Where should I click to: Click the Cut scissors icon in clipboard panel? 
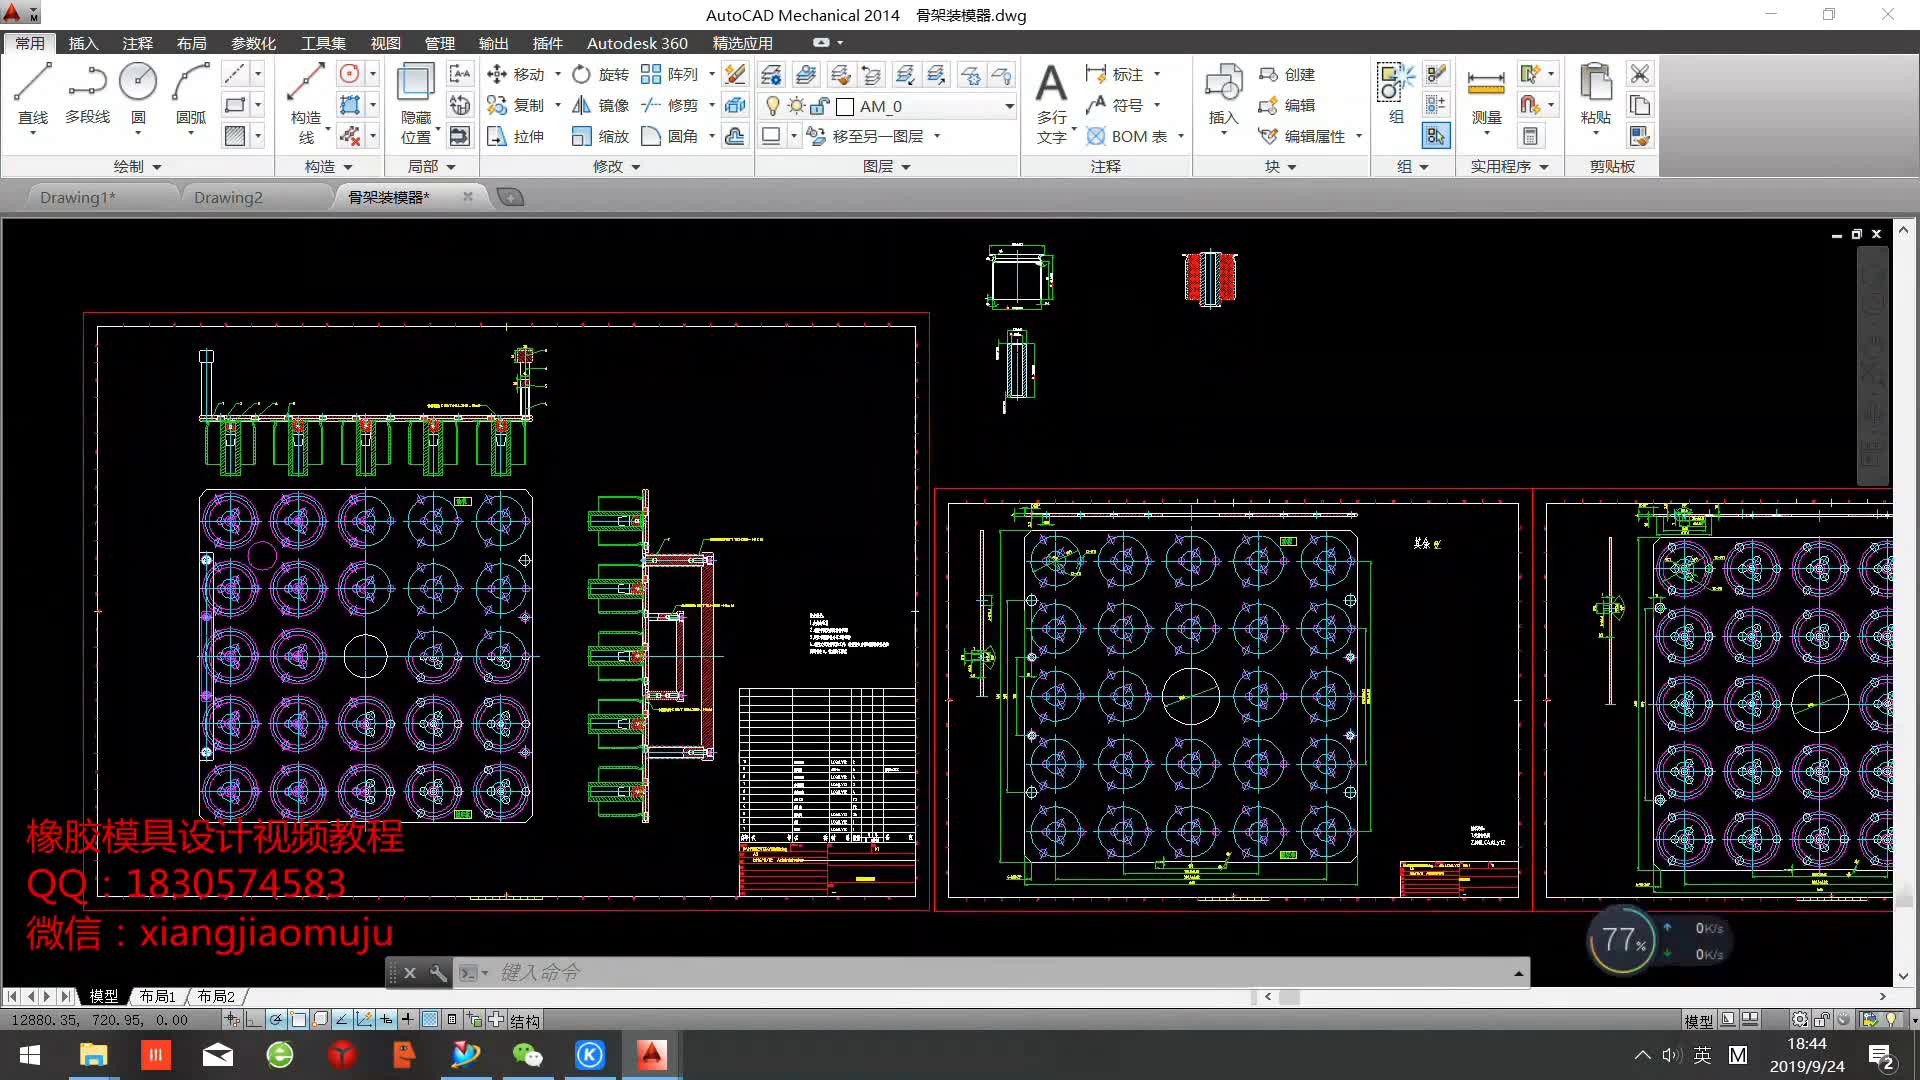coord(1640,74)
